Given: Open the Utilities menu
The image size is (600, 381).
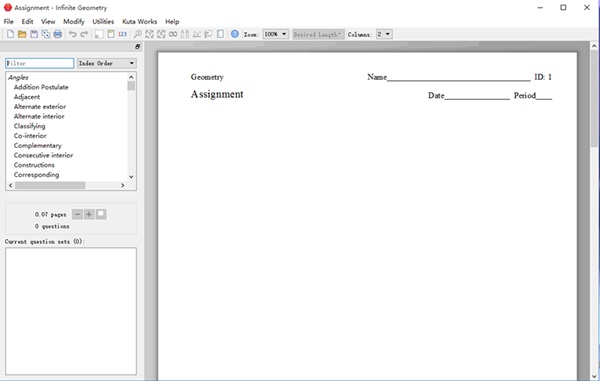Looking at the screenshot, I should [x=103, y=21].
